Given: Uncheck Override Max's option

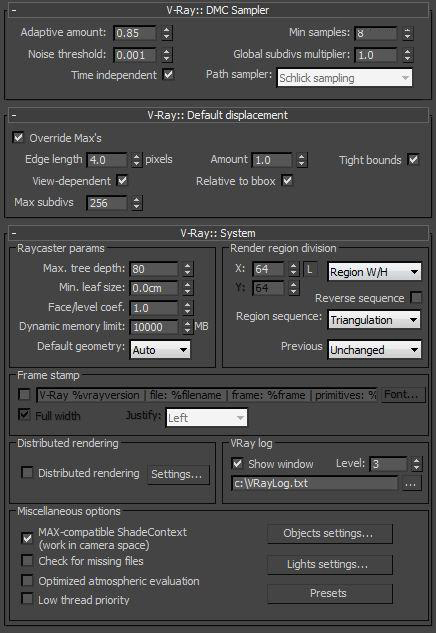Looking at the screenshot, I should 18,138.
